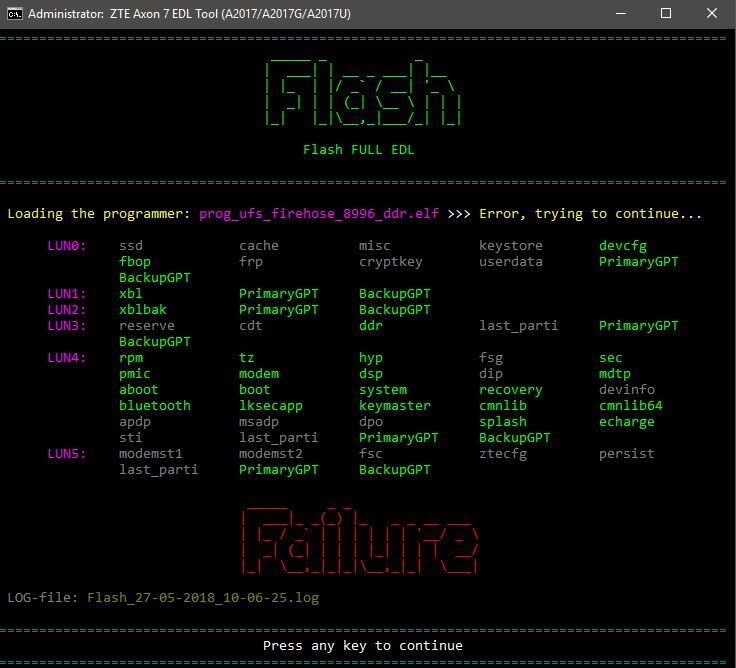
Task: Click the 'apdp' partition entry
Action: pos(135,422)
